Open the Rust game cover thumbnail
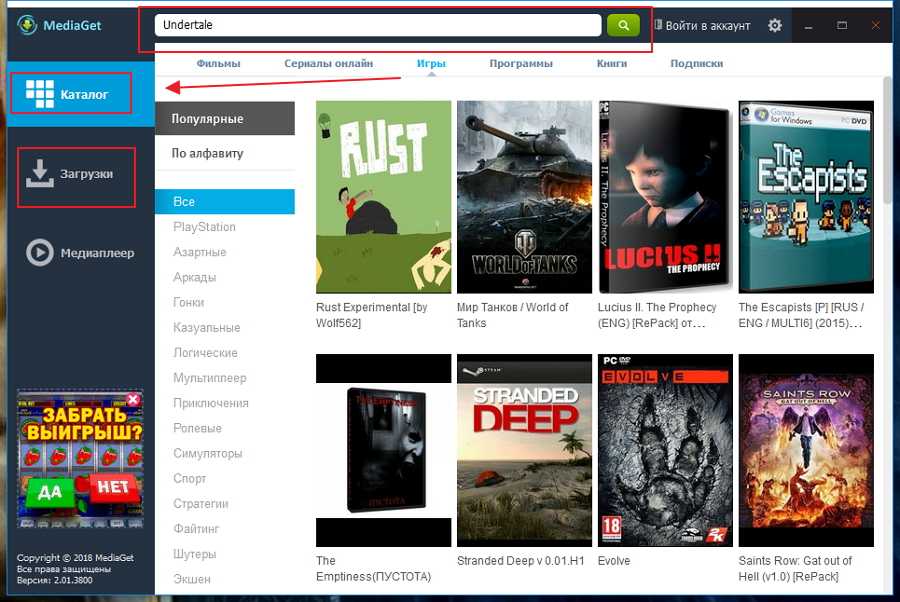 tap(383, 197)
